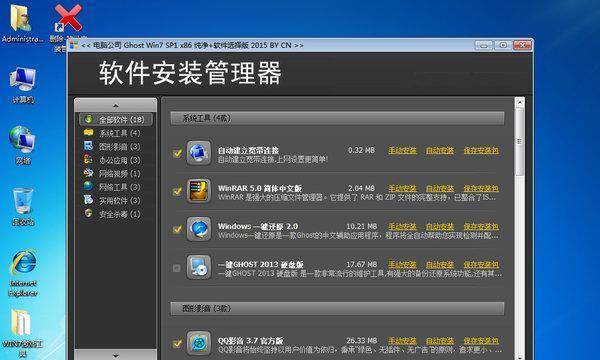The image size is (600, 360).
Task: Click the sidebar's scroll-down arrow
Action: pyautogui.click(x=116, y=355)
